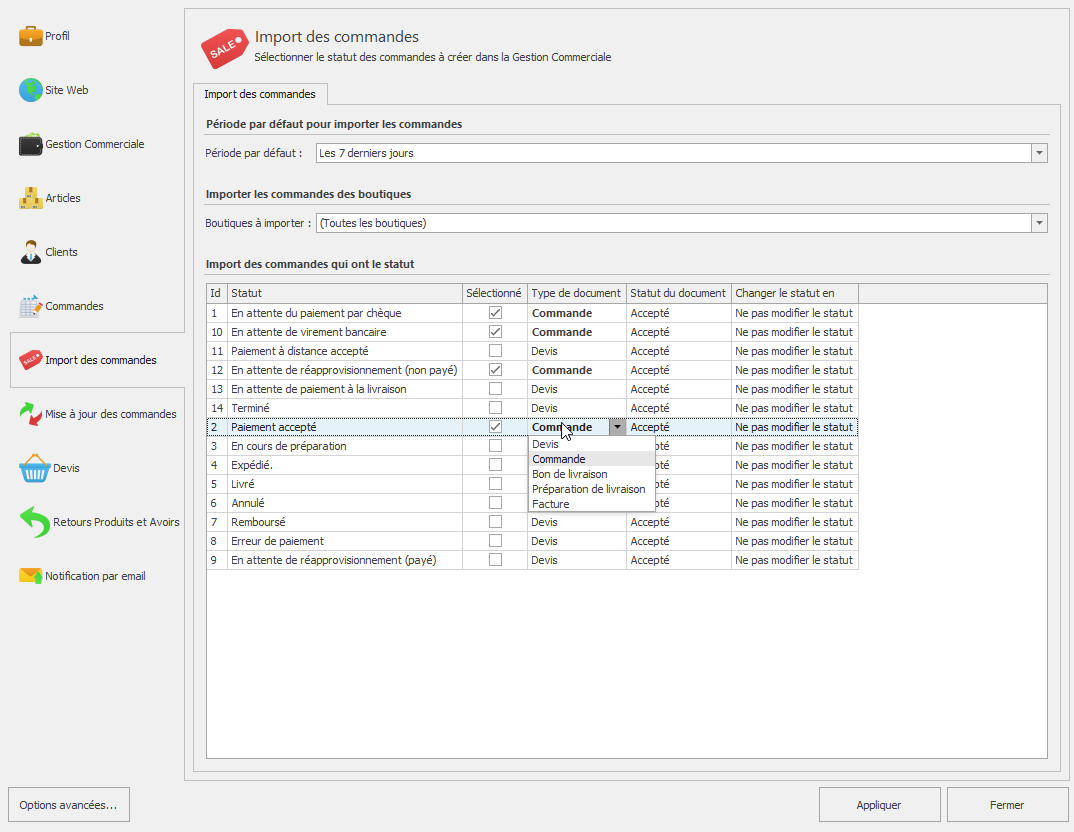Click the Devis basket icon

(x=34, y=468)
